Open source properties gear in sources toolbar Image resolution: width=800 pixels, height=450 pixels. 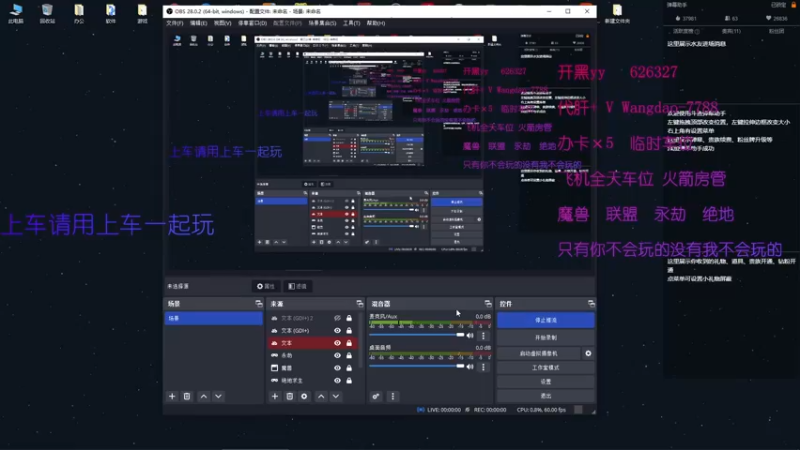(x=304, y=396)
